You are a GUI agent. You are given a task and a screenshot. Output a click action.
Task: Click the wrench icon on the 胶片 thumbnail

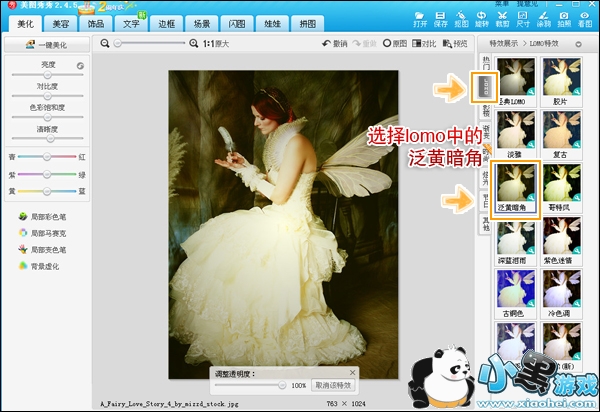[x=576, y=92]
